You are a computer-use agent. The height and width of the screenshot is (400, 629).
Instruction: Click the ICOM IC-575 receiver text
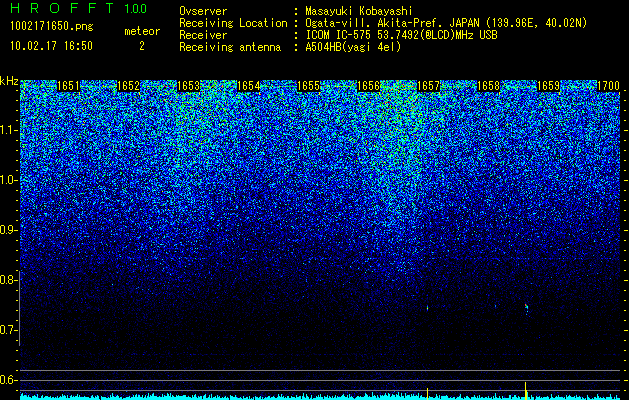click(x=401, y=35)
